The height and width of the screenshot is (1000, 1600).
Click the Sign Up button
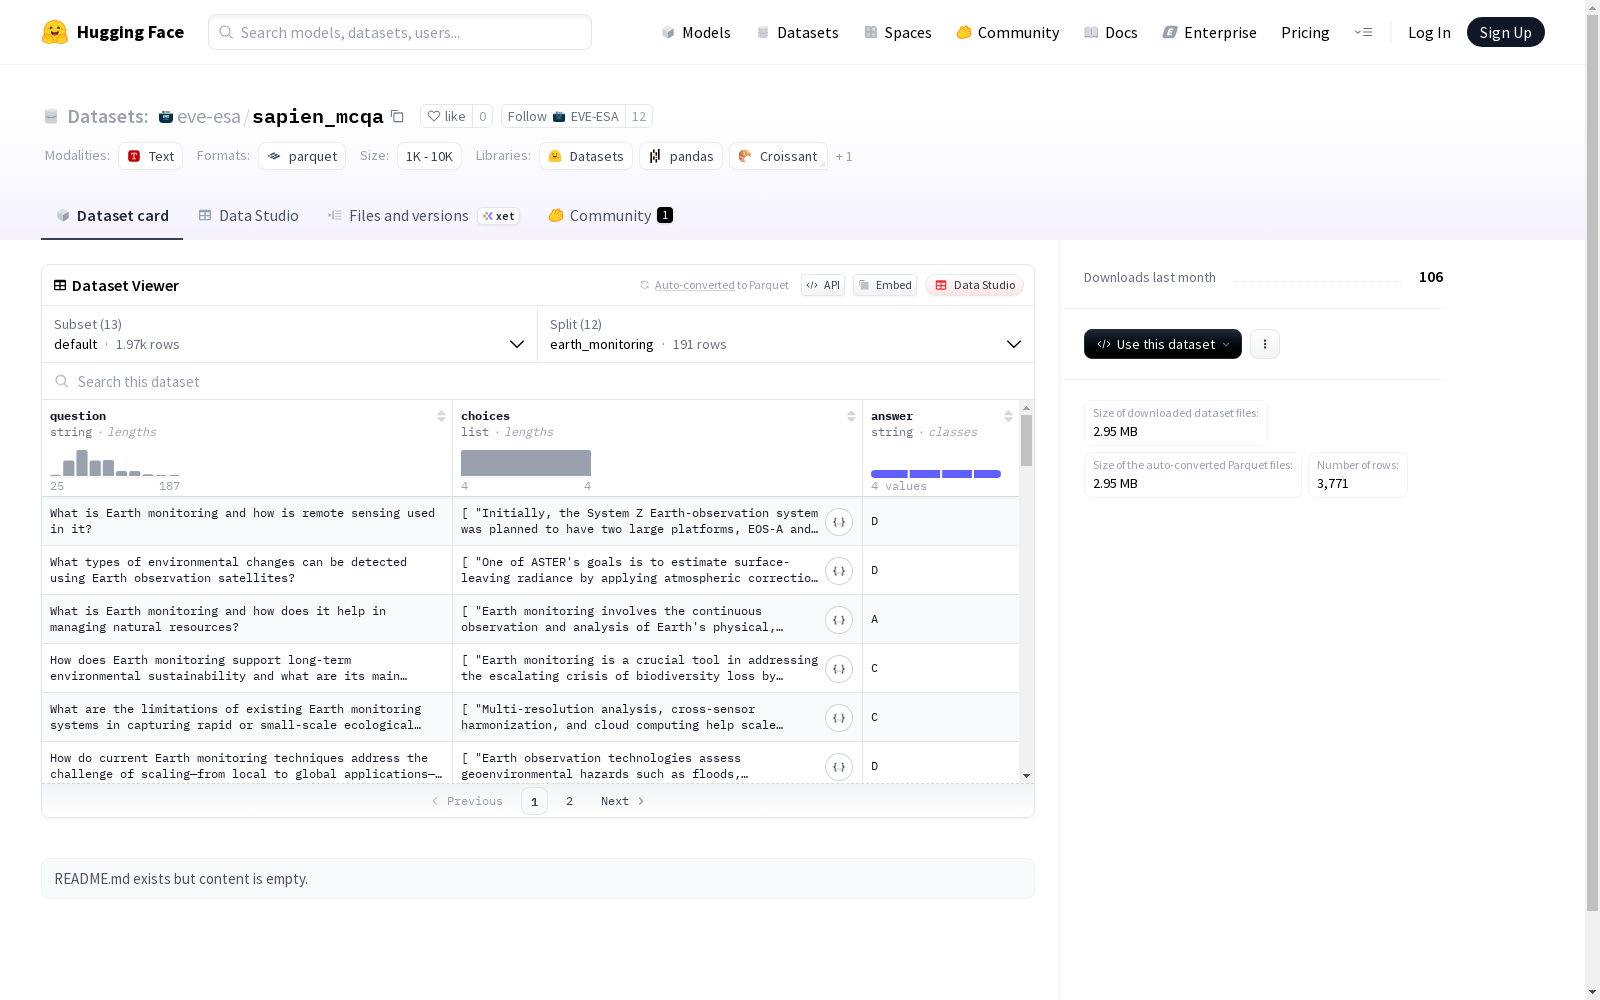(x=1505, y=32)
